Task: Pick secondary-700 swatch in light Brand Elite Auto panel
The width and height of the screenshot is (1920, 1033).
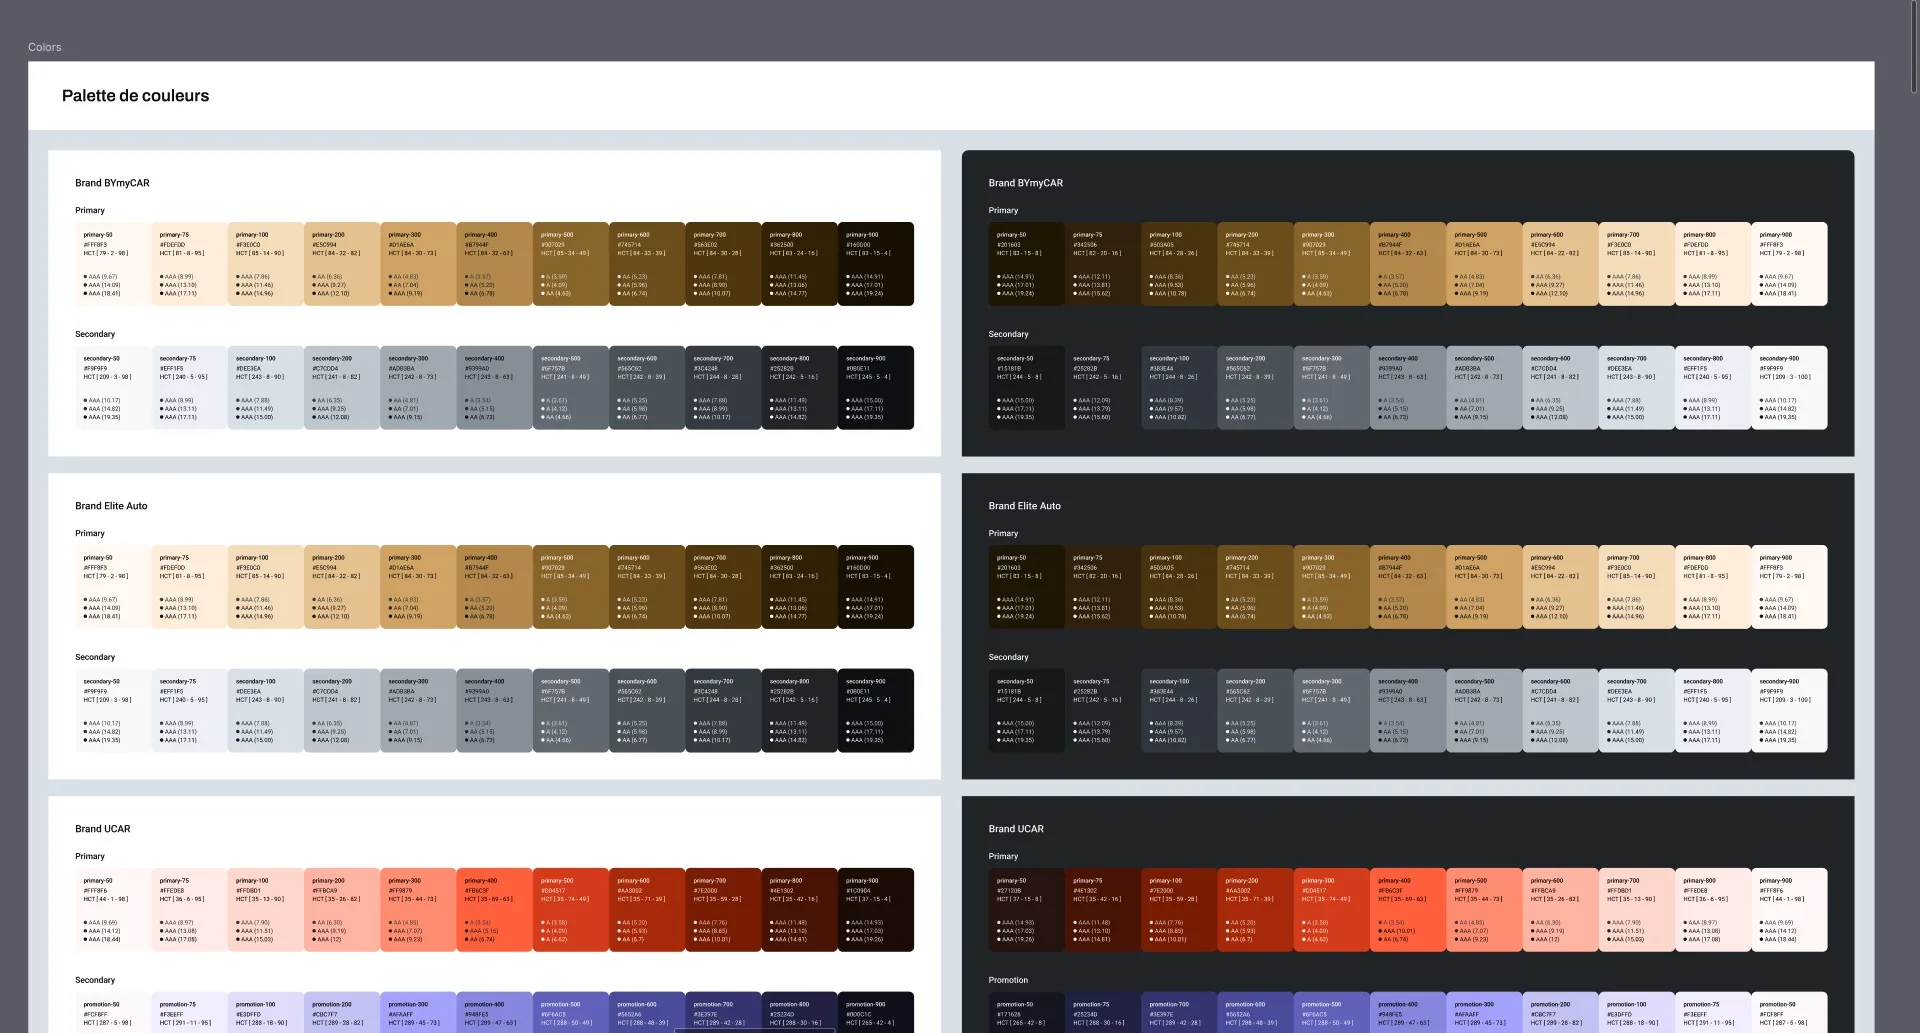Action: (723, 711)
